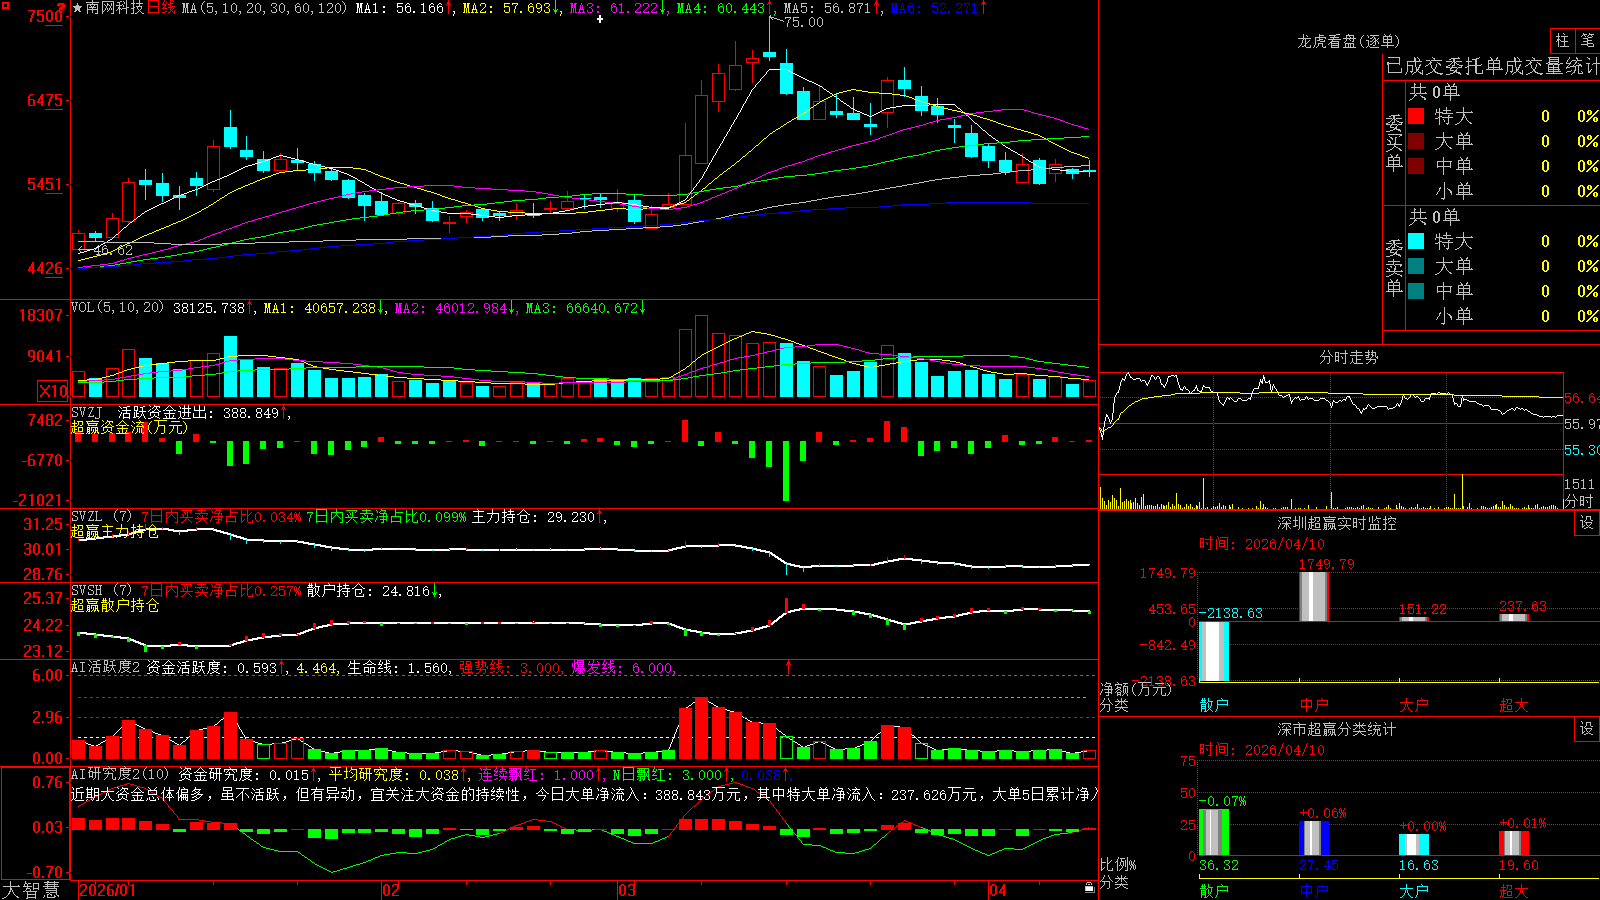
Task: Click the 75.00 high price annotation
Action: (804, 22)
